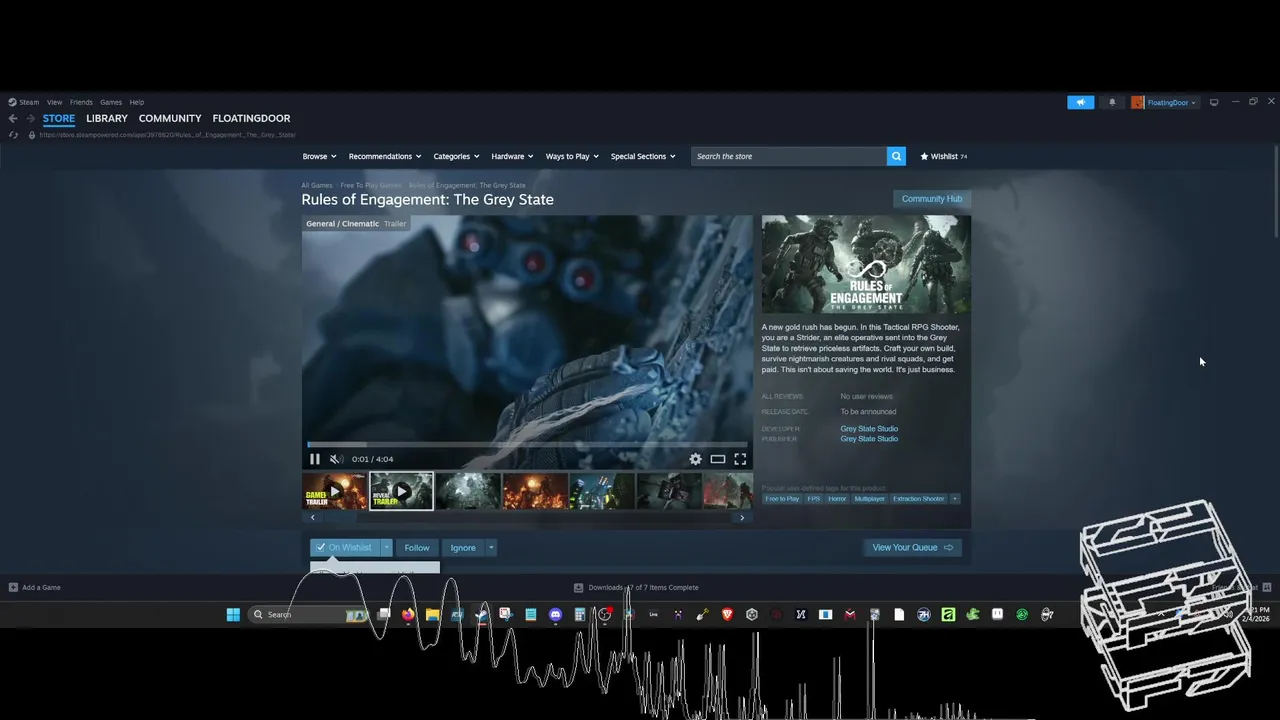Viewport: 1280px width, 720px height.
Task: Open the All Games breadcrumb
Action: [317, 185]
